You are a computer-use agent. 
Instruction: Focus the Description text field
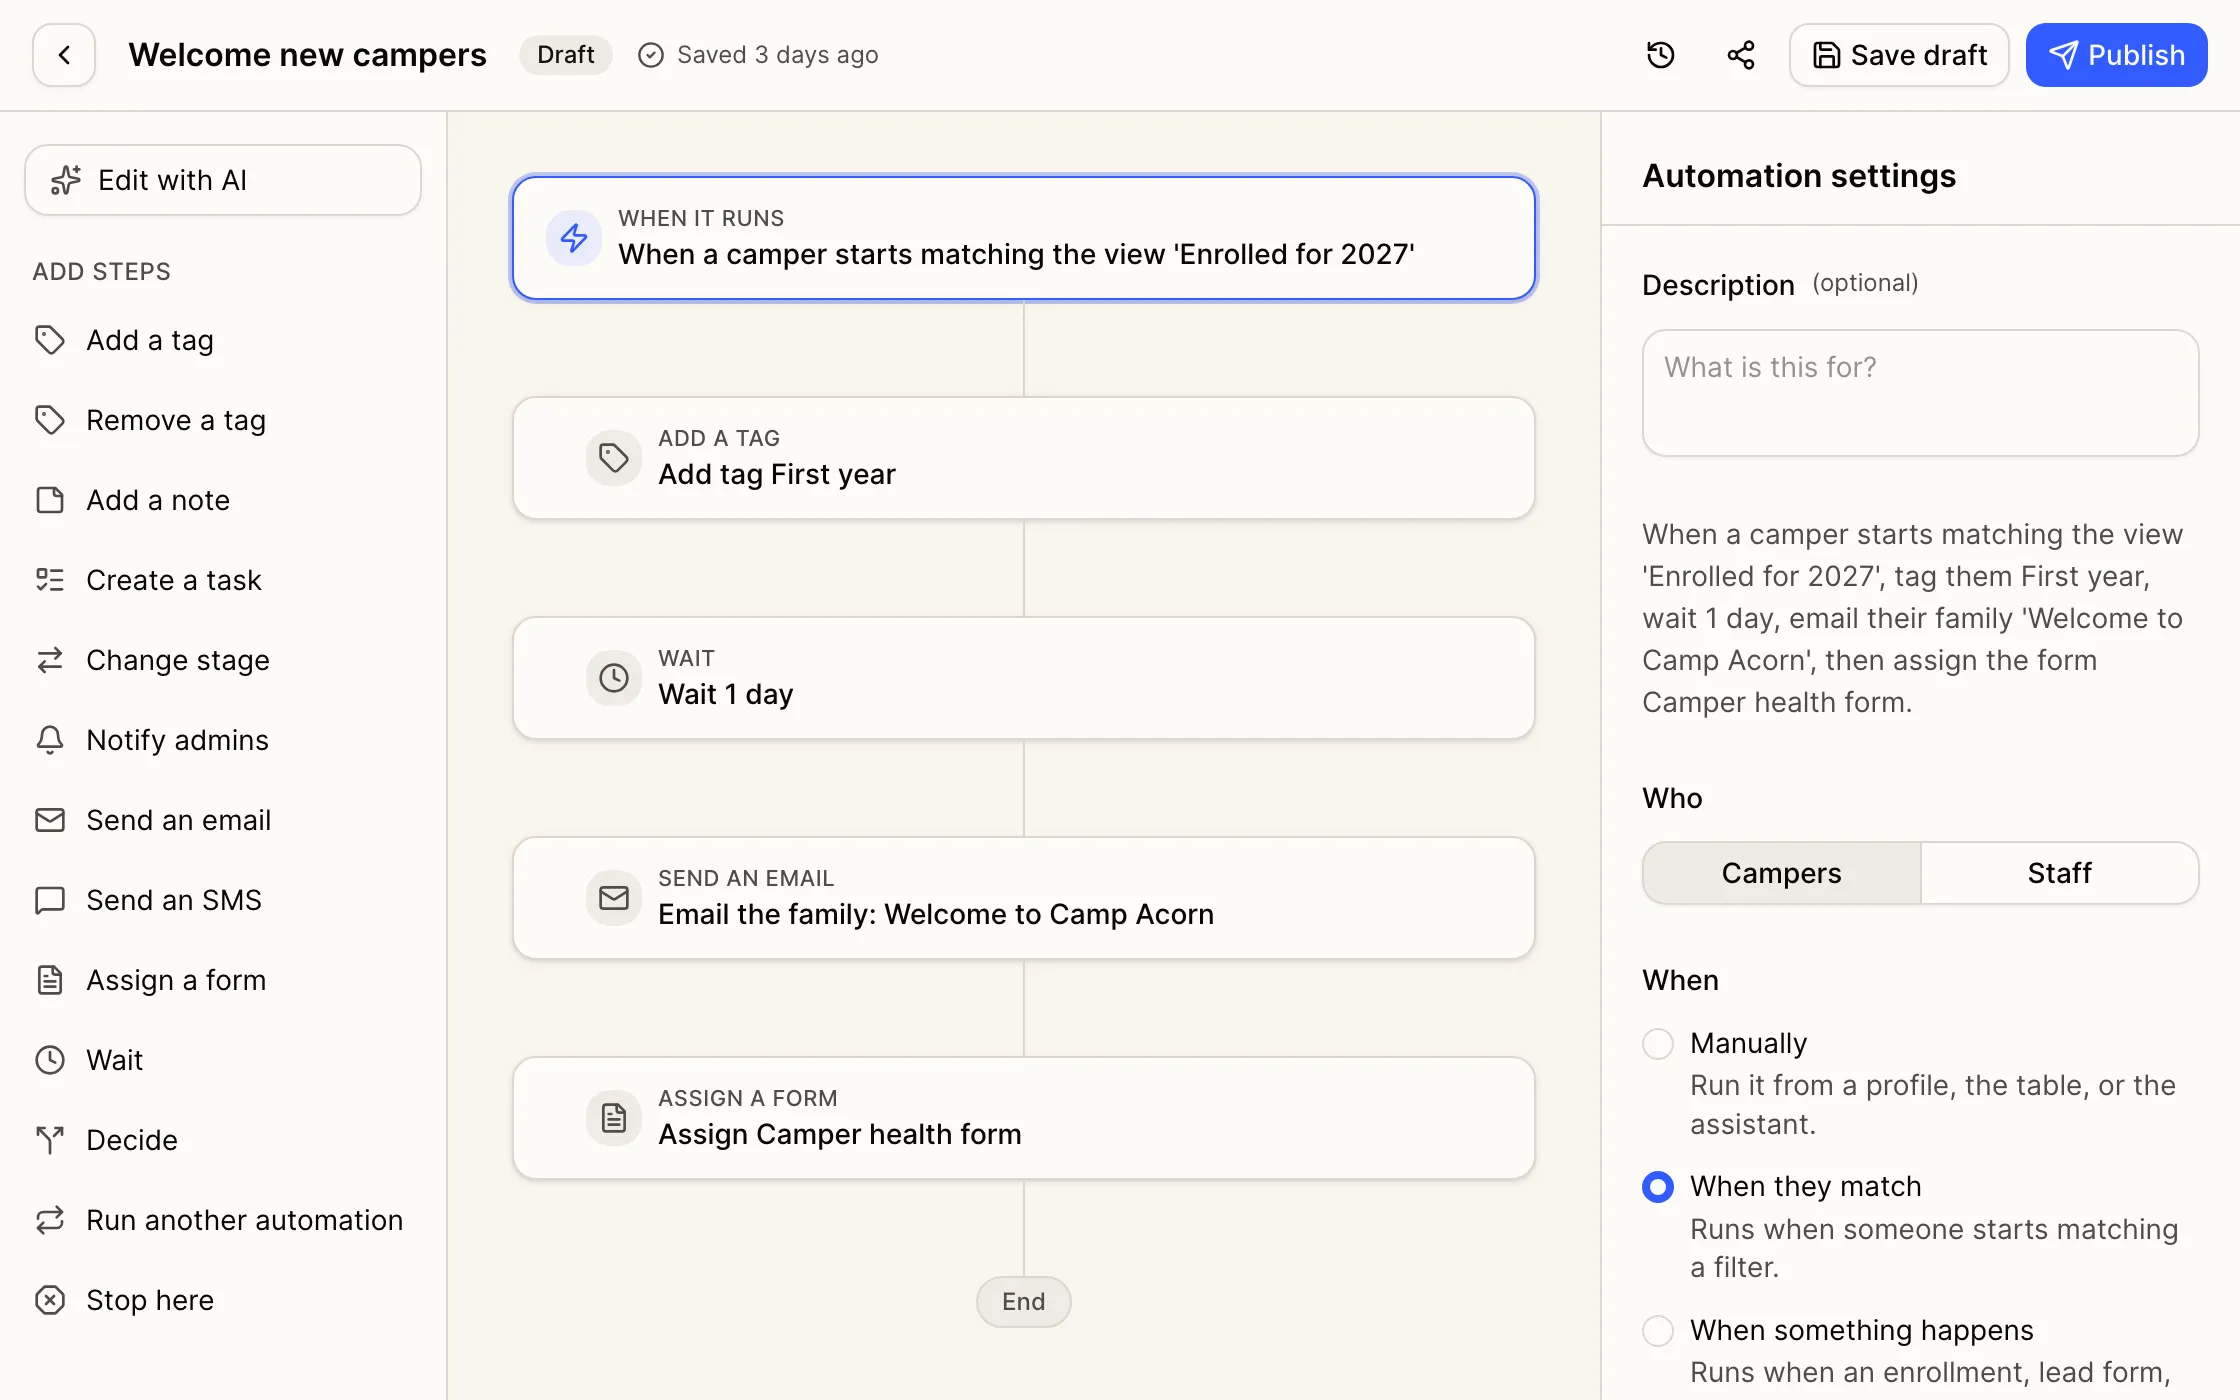tap(1920, 393)
